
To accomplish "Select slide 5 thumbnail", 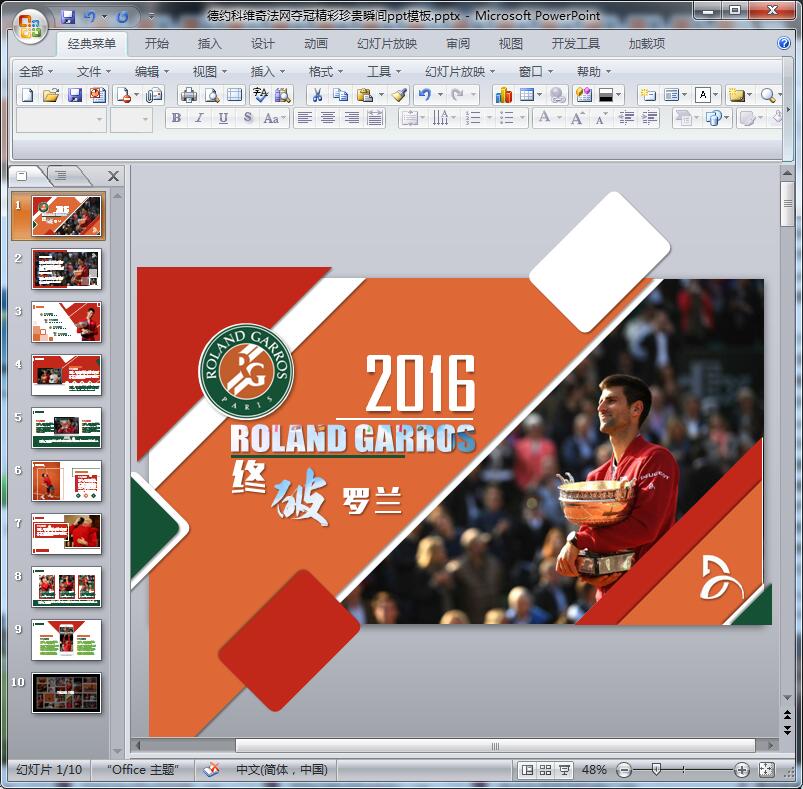I will (67, 428).
